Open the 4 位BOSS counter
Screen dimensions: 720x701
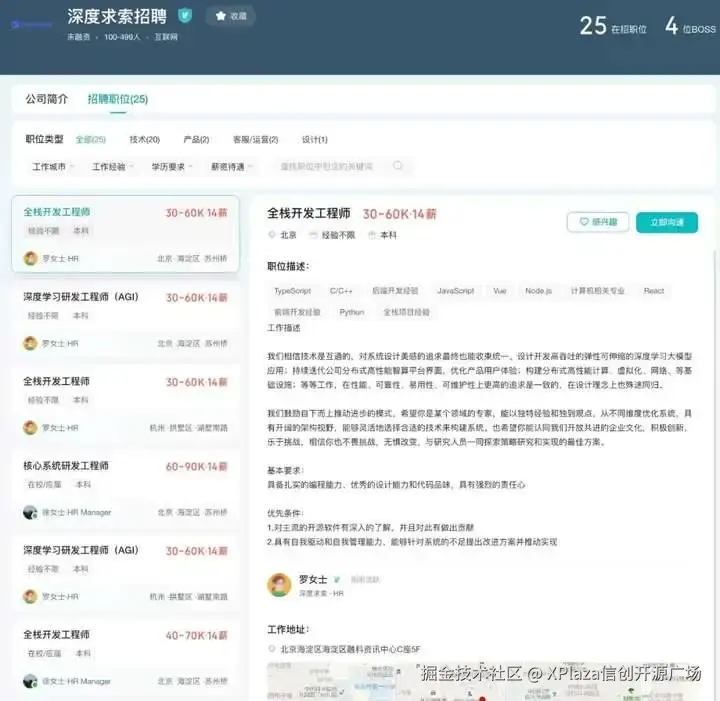pos(690,26)
